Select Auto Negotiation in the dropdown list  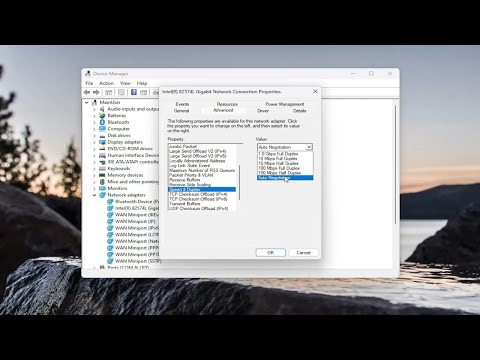coord(285,178)
